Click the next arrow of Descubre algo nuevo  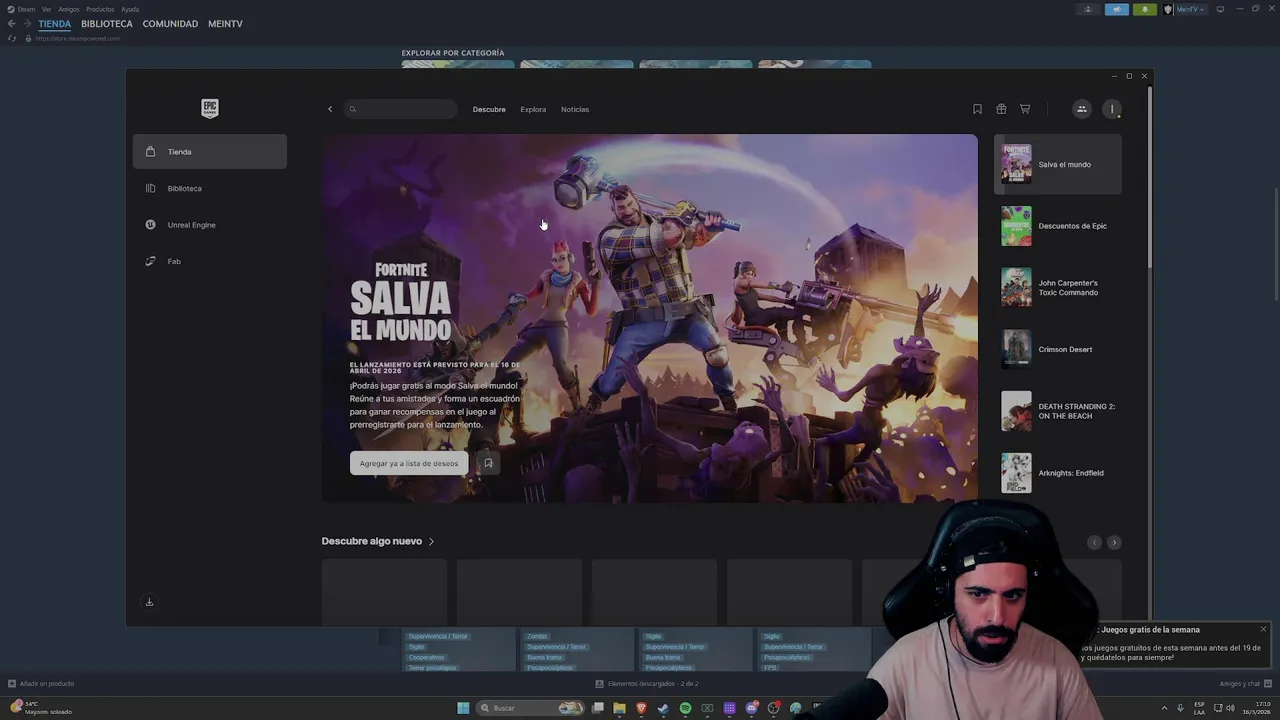[x=1114, y=542]
